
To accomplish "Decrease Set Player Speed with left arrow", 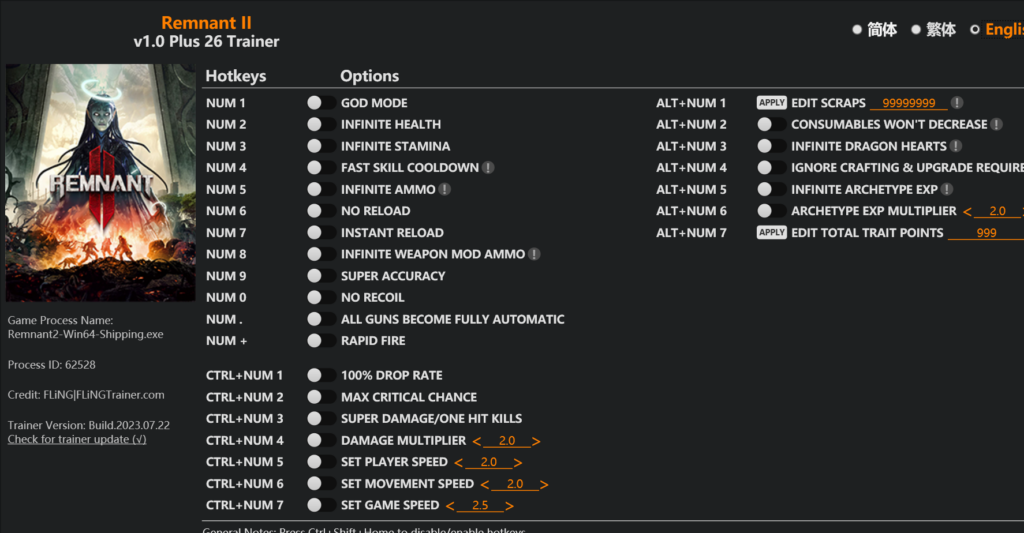I will 458,463.
